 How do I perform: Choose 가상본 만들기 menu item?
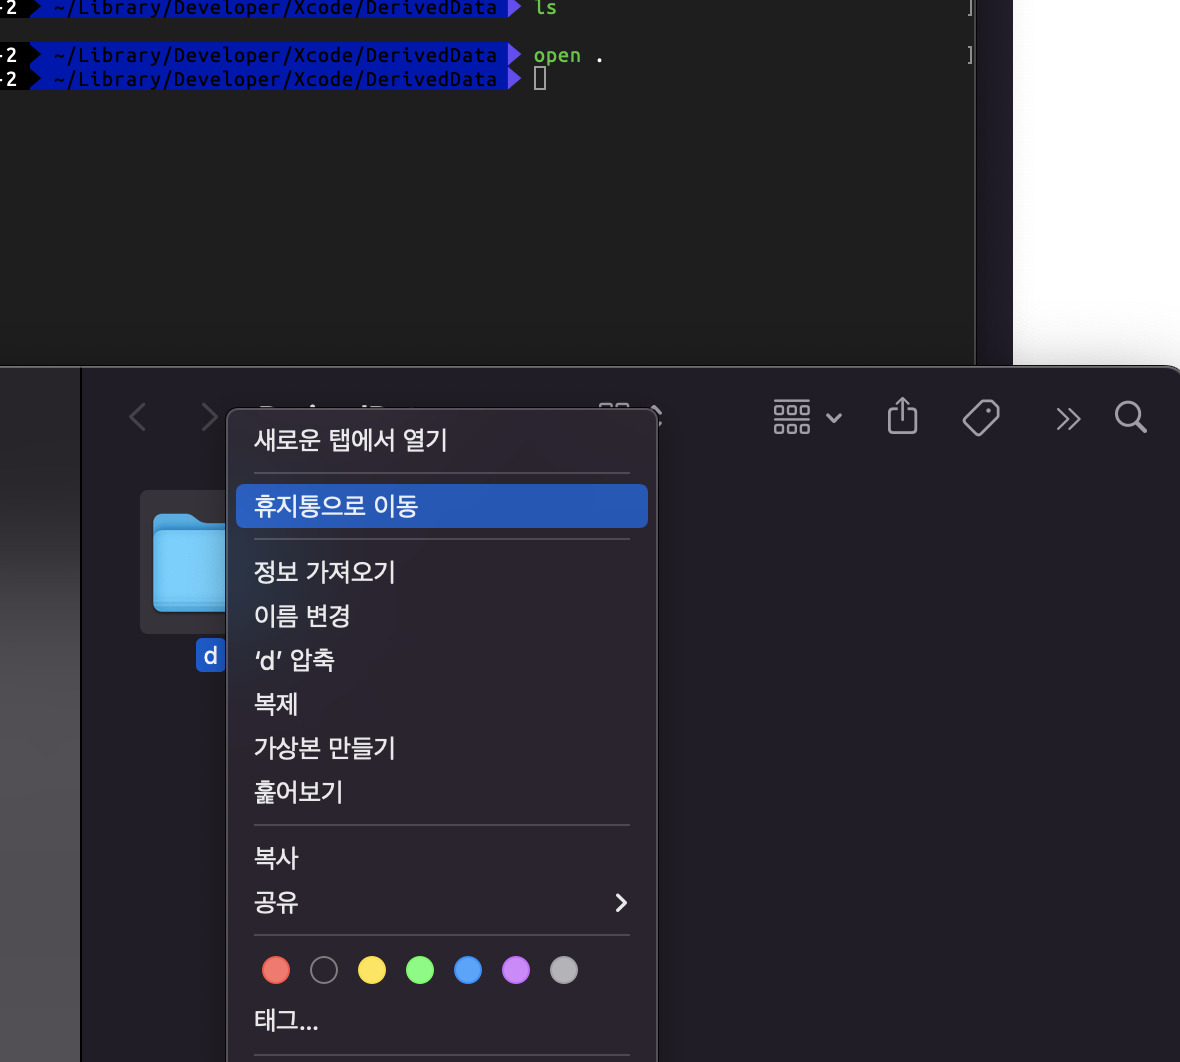click(x=442, y=748)
